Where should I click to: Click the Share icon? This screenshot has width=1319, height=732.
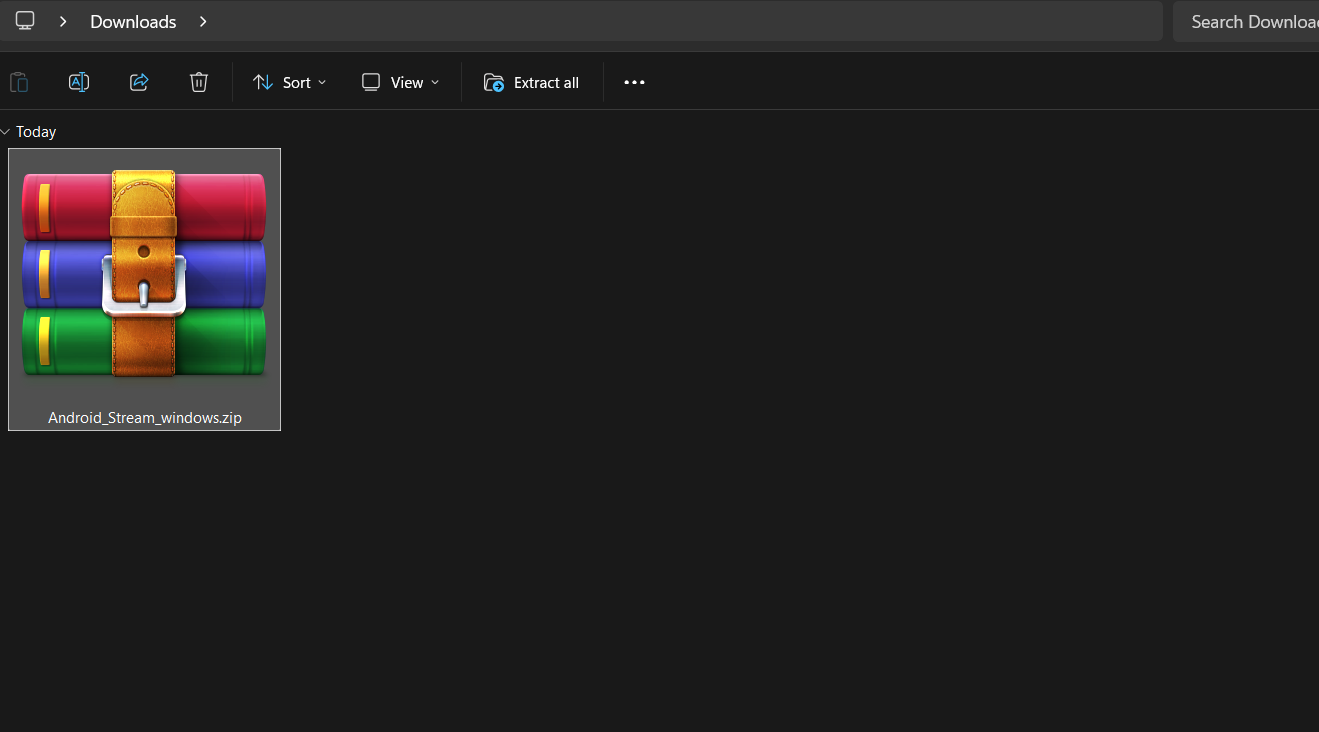coord(138,82)
